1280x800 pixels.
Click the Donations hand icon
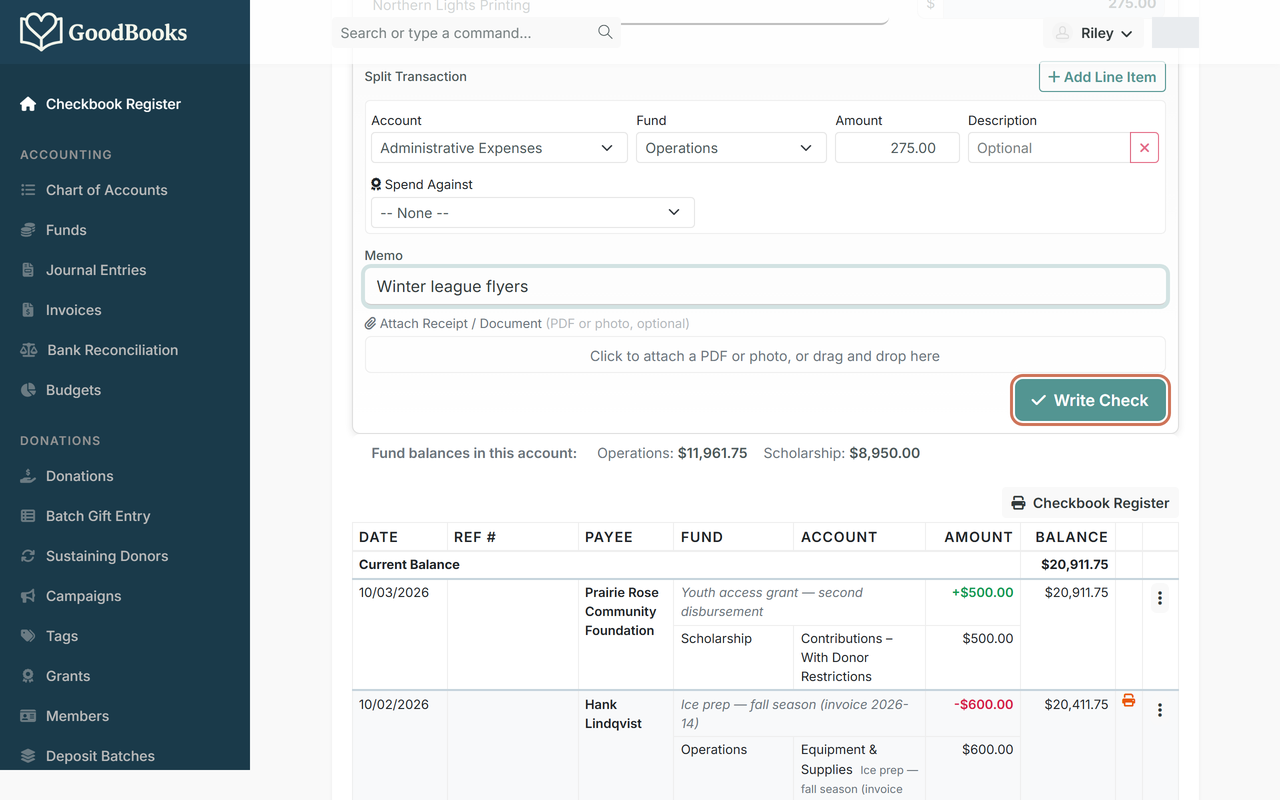pos(28,476)
